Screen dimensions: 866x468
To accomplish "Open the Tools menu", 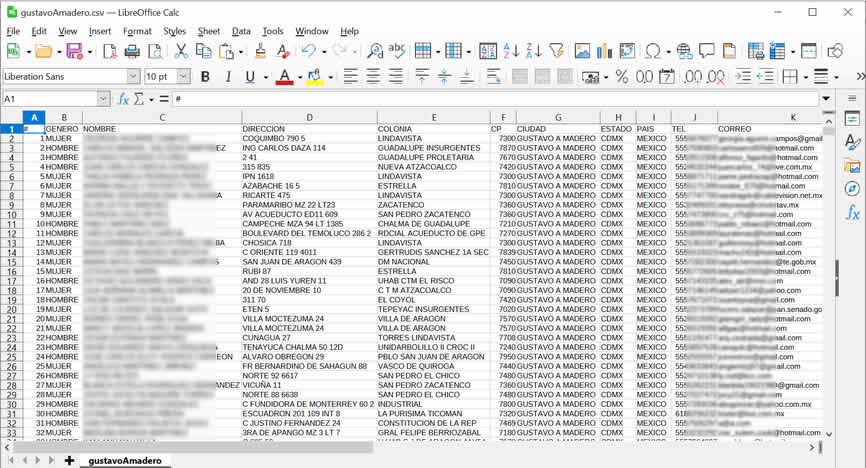I will 273,31.
